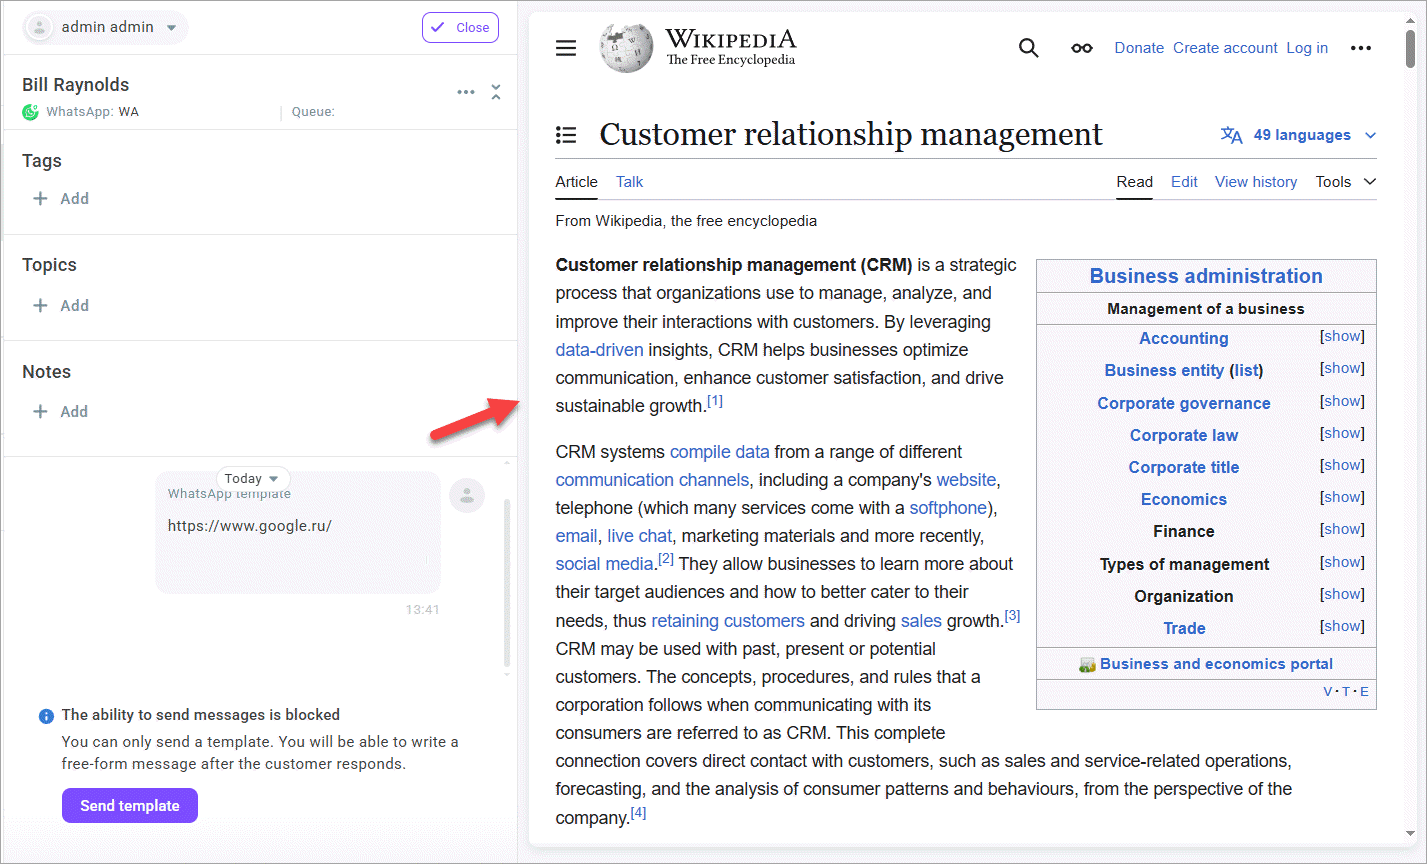Click the plus icon under Notes
Screen dimensions: 1427x864
pos(40,412)
